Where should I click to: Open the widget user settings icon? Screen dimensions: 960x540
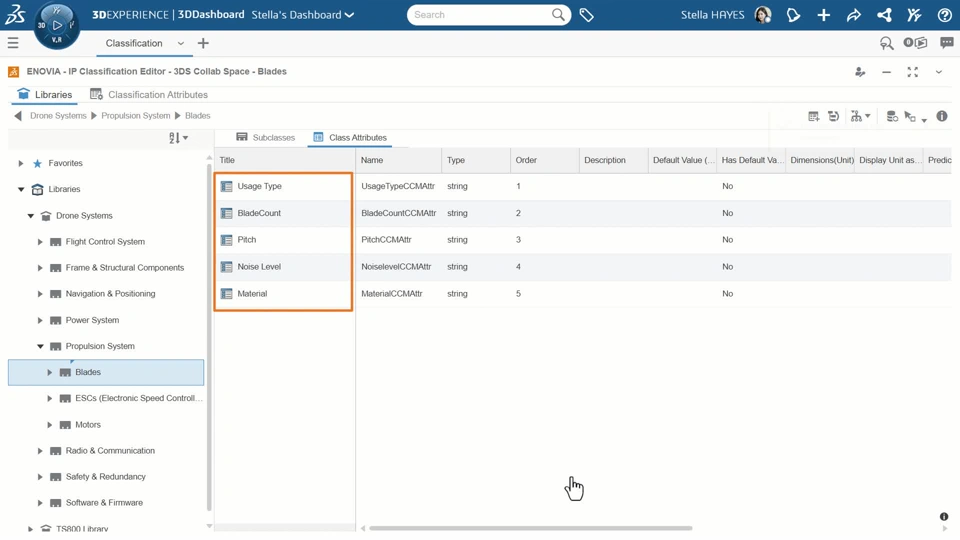(x=860, y=72)
